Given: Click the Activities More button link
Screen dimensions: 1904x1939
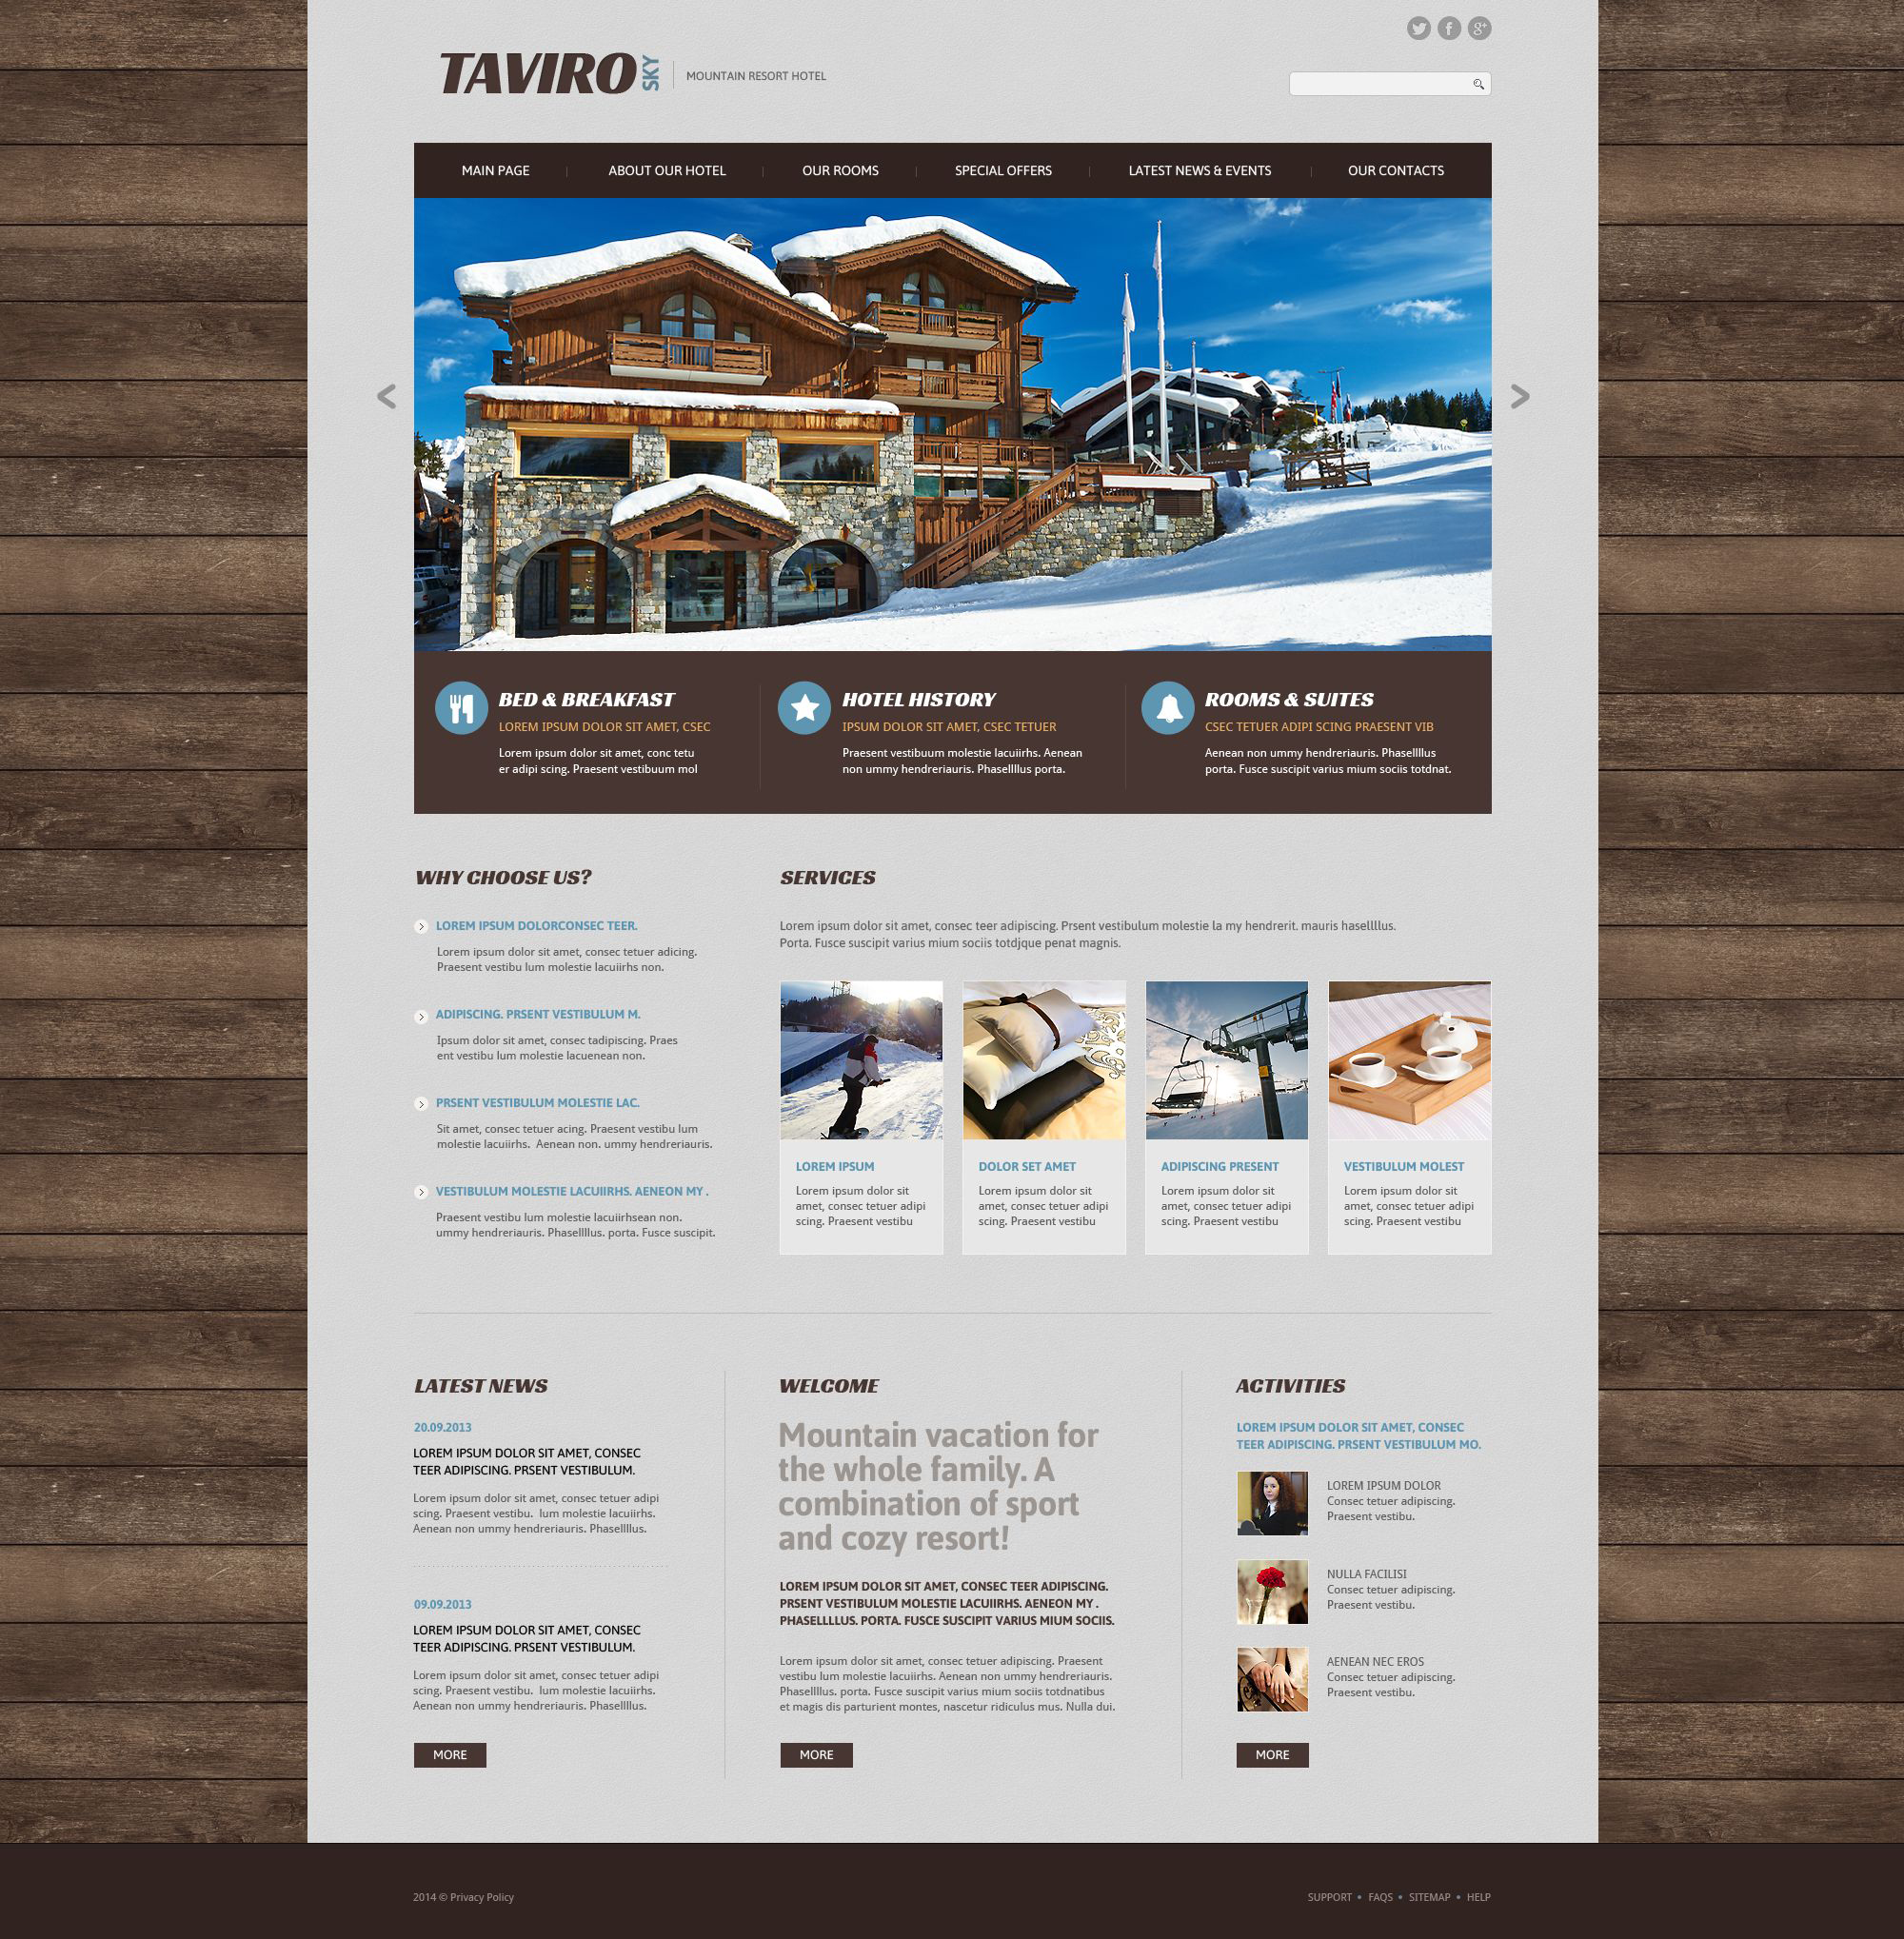Looking at the screenshot, I should coord(1273,1754).
